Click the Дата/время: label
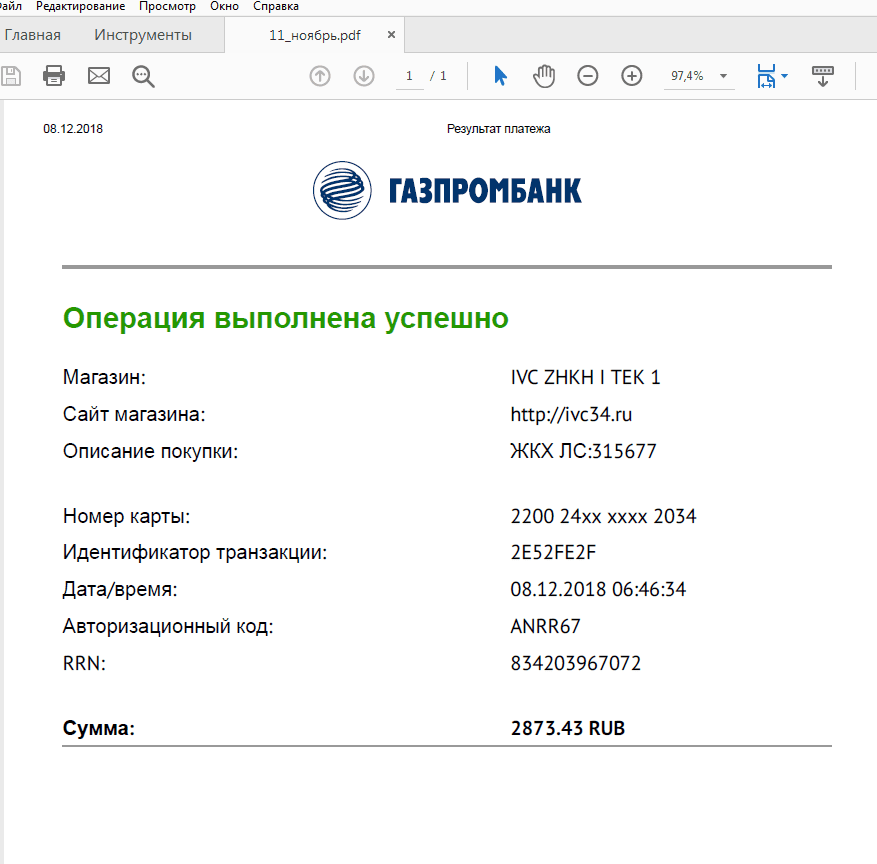The image size is (877, 864). [x=120, y=589]
